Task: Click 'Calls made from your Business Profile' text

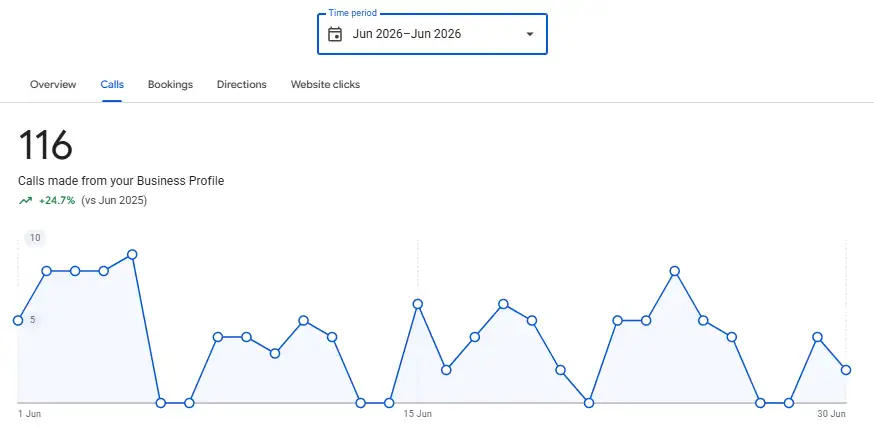Action: tap(121, 181)
